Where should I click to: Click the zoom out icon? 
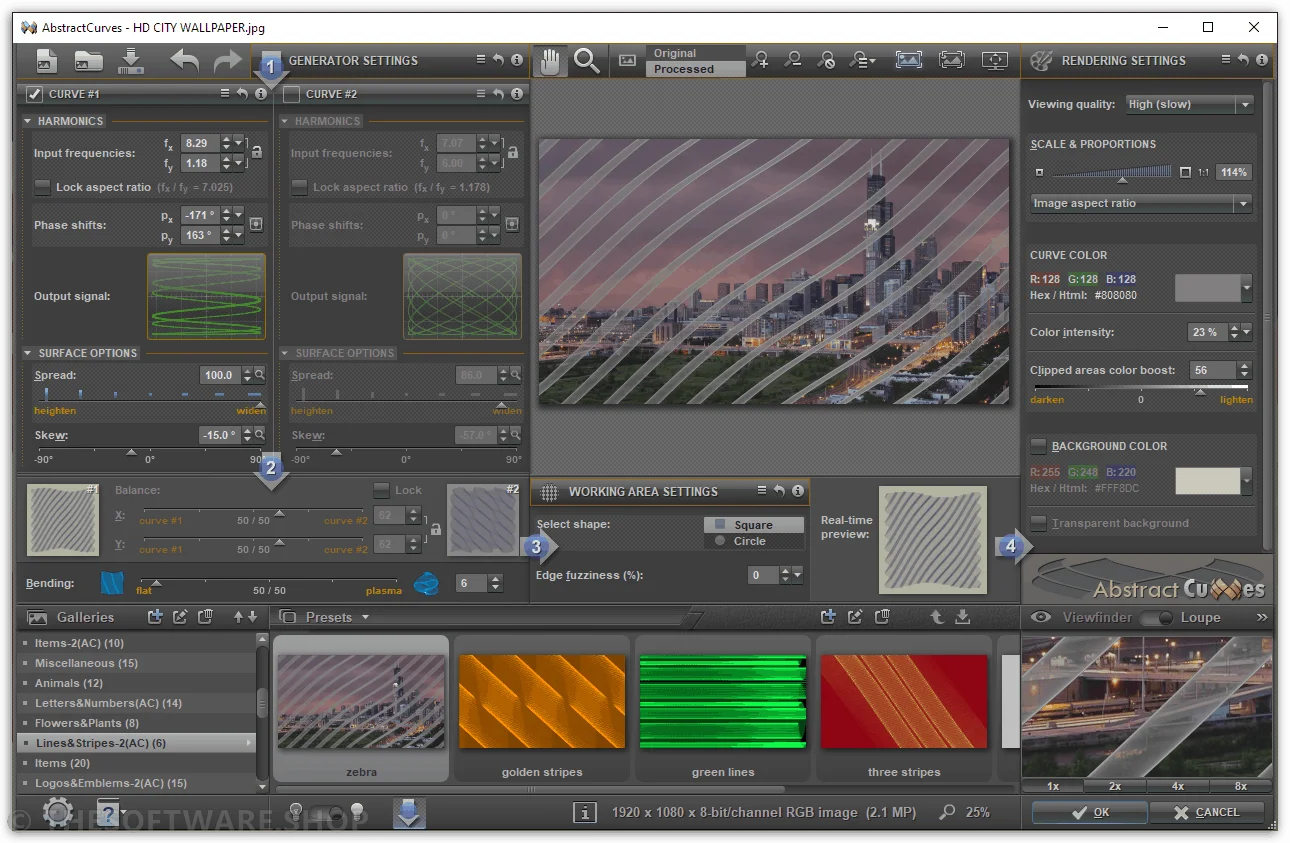point(793,60)
